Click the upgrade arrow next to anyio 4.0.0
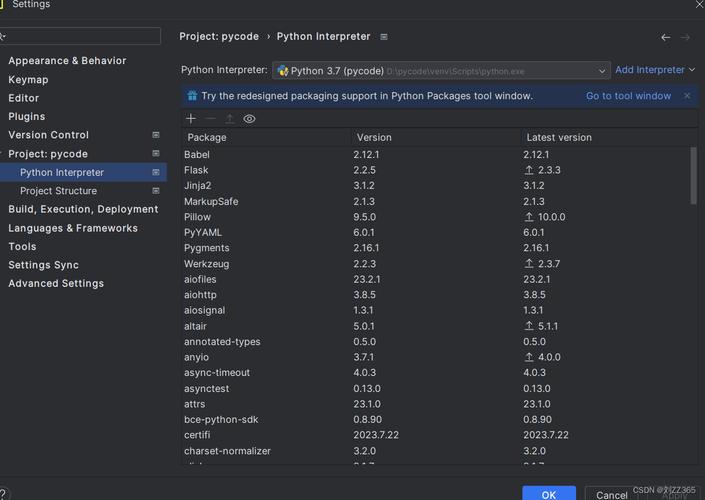Screen dimensions: 705x500 tap(529, 357)
